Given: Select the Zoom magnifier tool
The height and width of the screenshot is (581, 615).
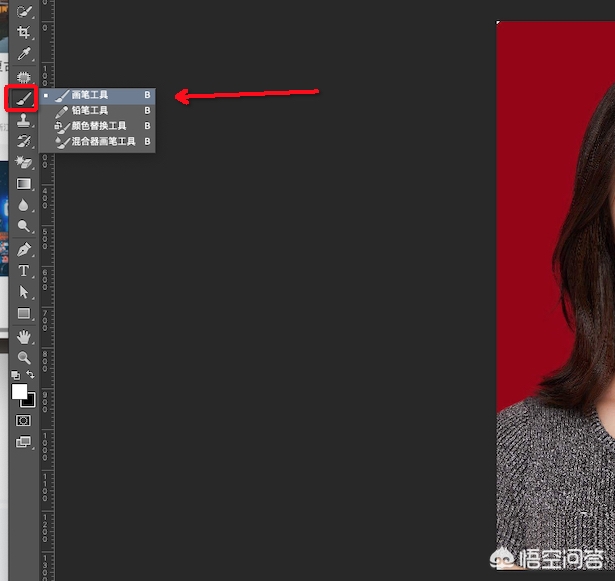Looking at the screenshot, I should click(24, 357).
